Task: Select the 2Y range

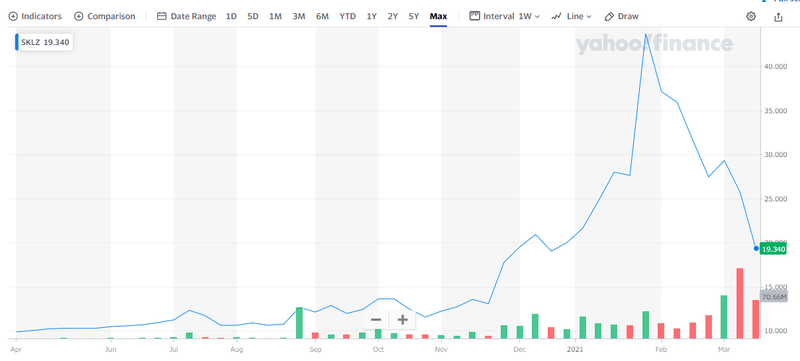Action: pyautogui.click(x=392, y=16)
